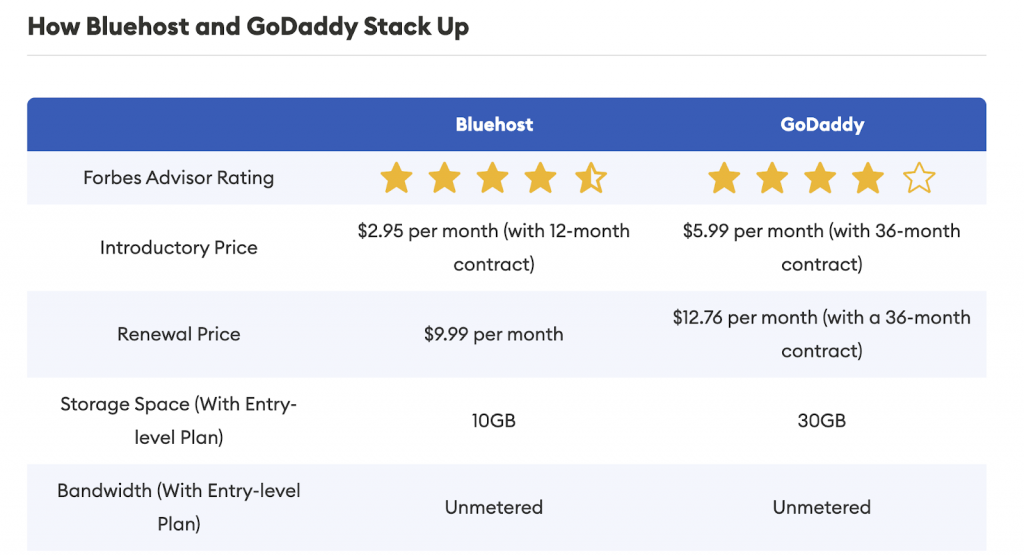This screenshot has height=556, width=1024.
Task: Click Bluehost's second rating star
Action: pyautogui.click(x=445, y=178)
